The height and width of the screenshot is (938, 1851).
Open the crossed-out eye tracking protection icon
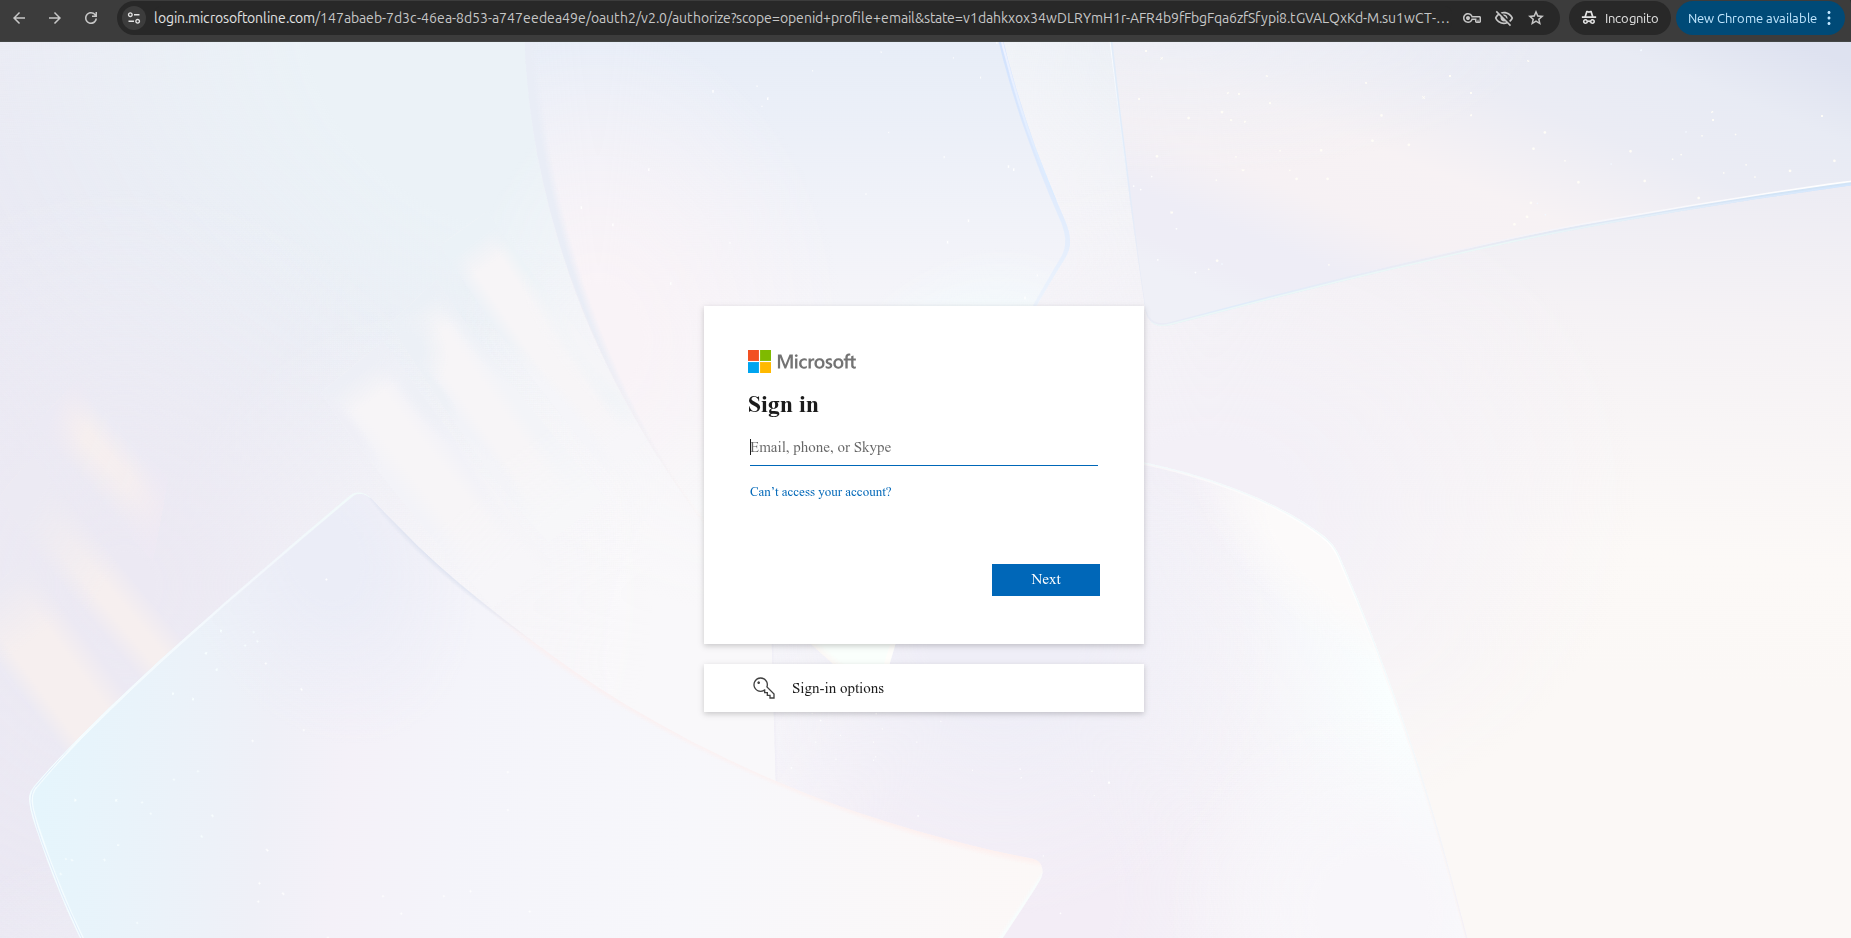point(1503,18)
